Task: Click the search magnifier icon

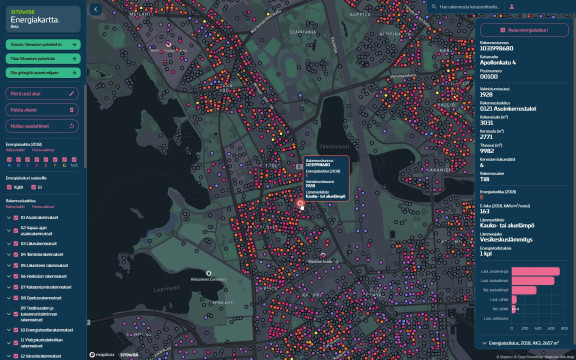Action: (434, 7)
